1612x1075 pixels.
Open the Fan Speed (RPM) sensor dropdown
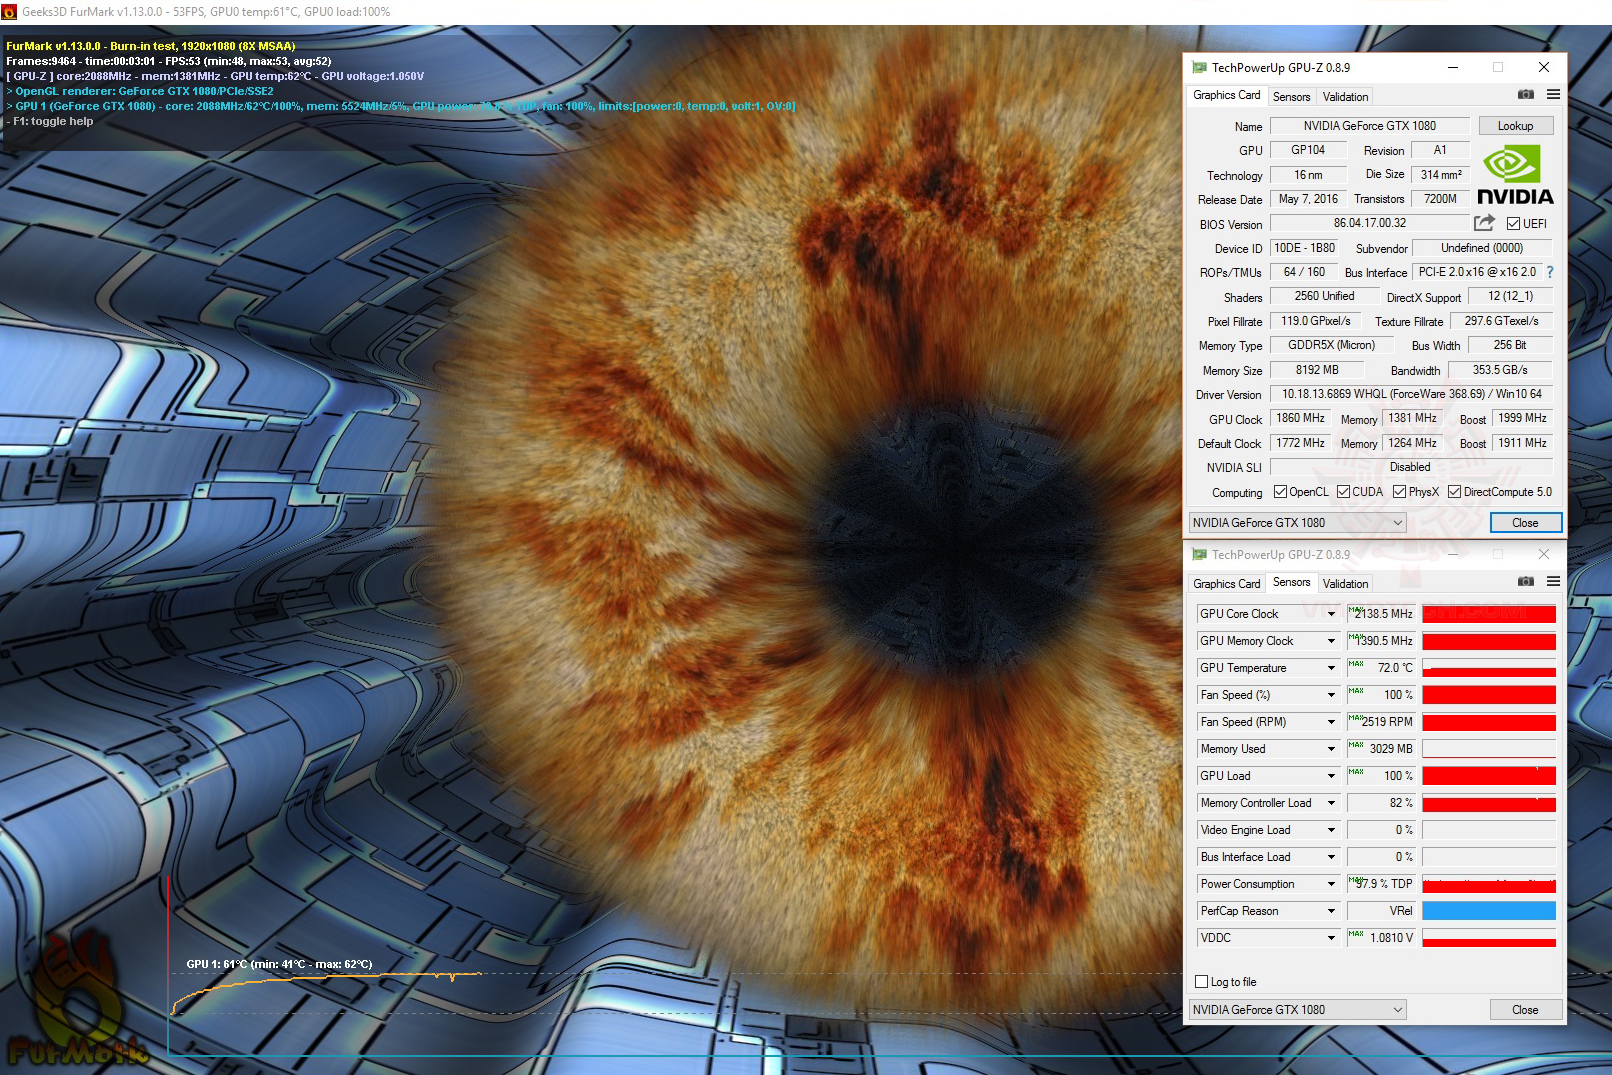point(1331,722)
